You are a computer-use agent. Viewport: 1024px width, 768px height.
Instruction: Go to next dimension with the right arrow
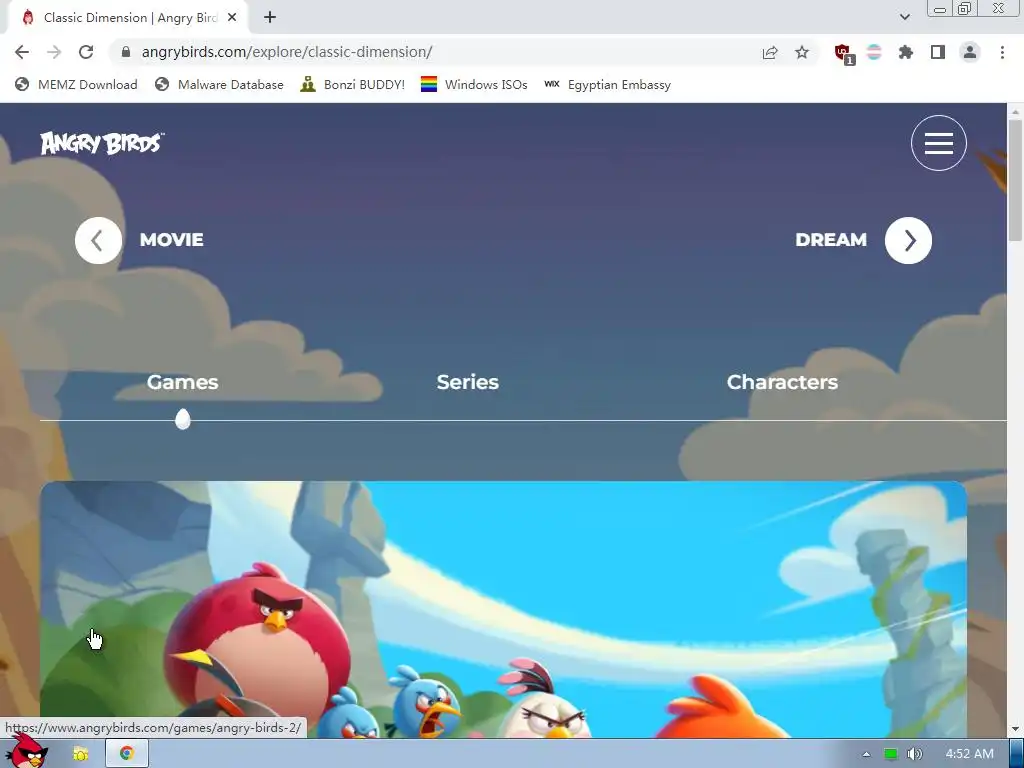(908, 240)
